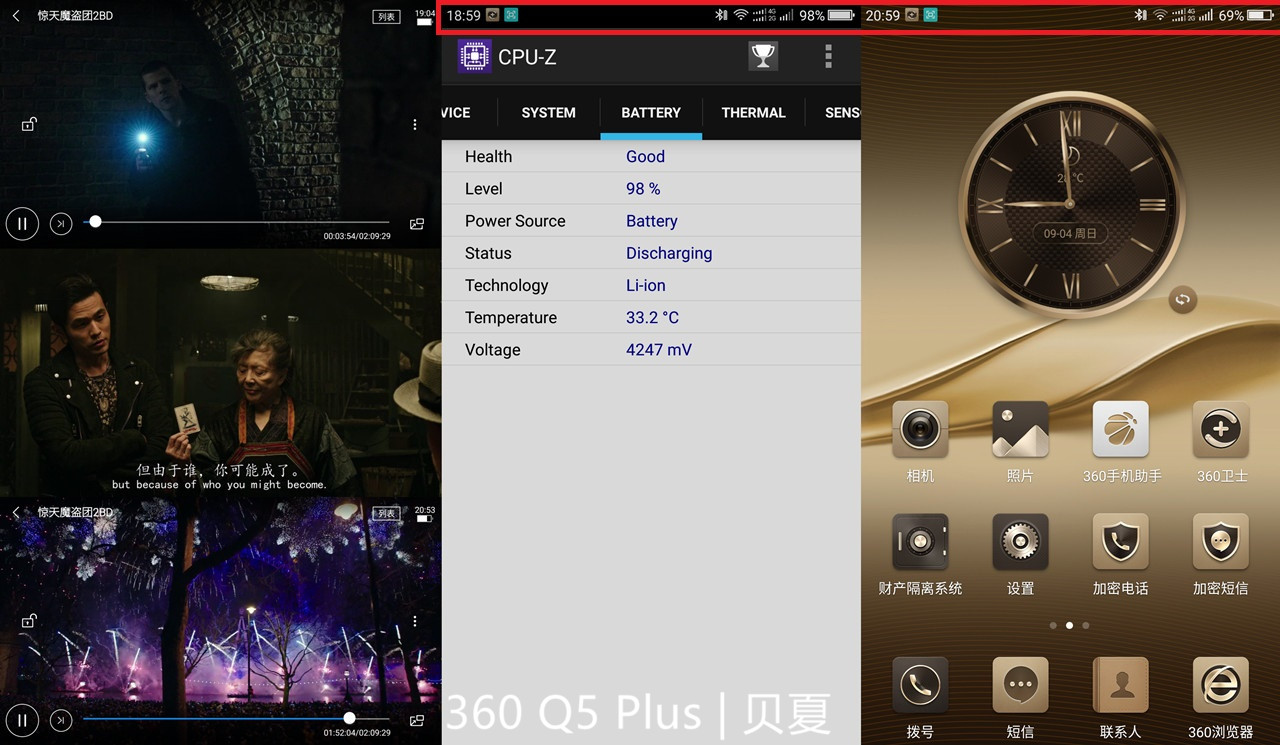The width and height of the screenshot is (1280, 745).
Task: Launch the 加密短信 app
Action: [1221, 542]
